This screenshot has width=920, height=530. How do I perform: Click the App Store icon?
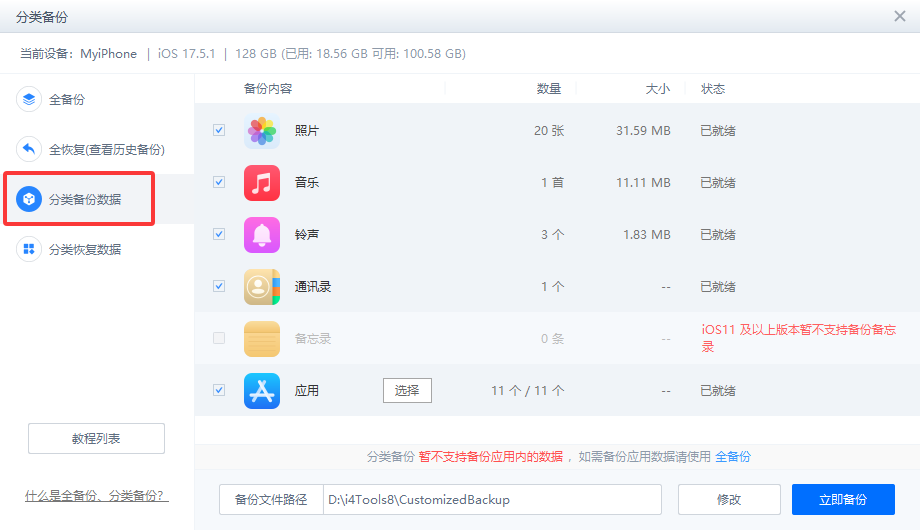coord(262,391)
